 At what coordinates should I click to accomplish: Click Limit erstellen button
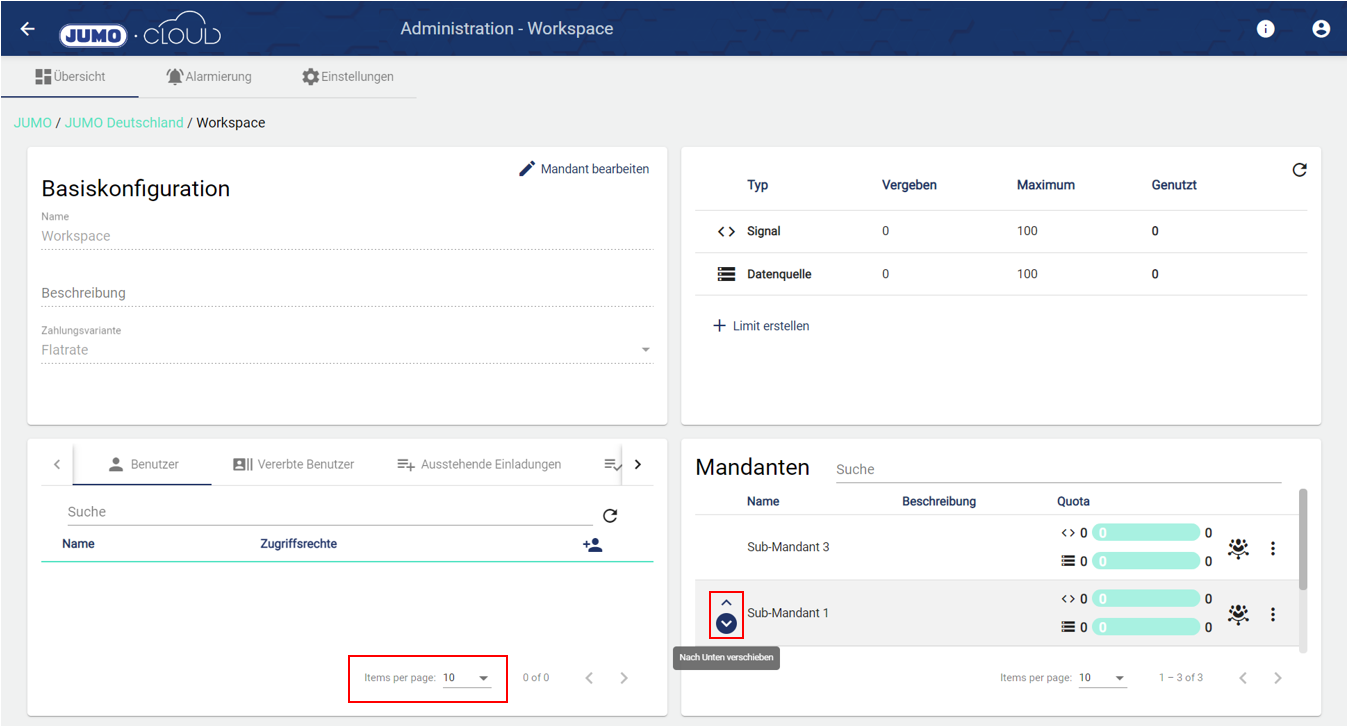[x=761, y=326]
